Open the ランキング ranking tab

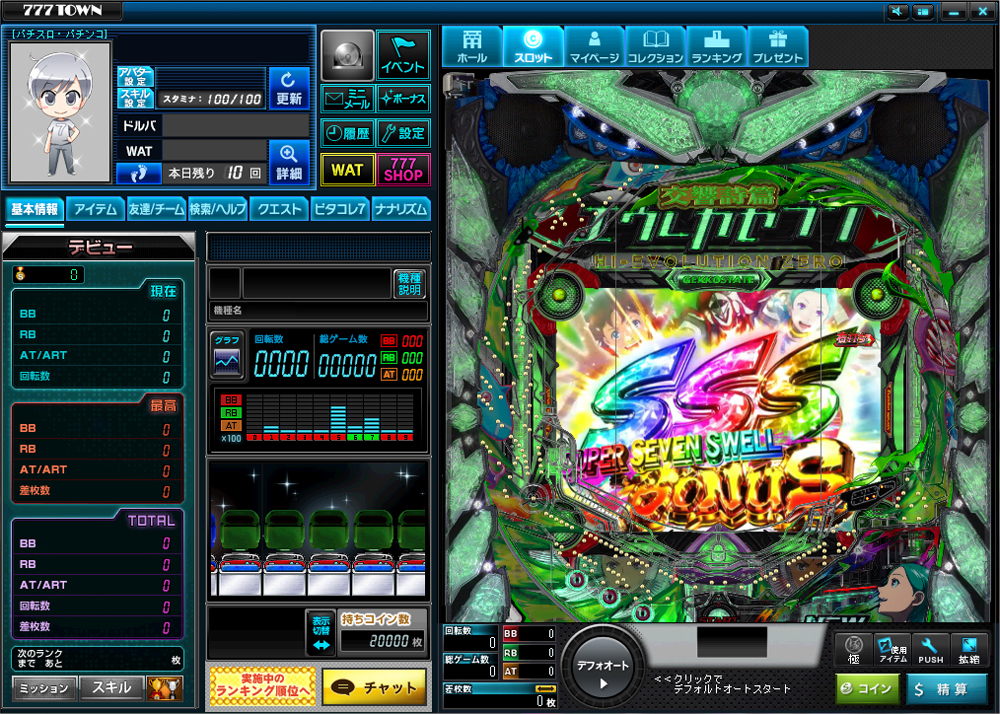click(x=717, y=47)
